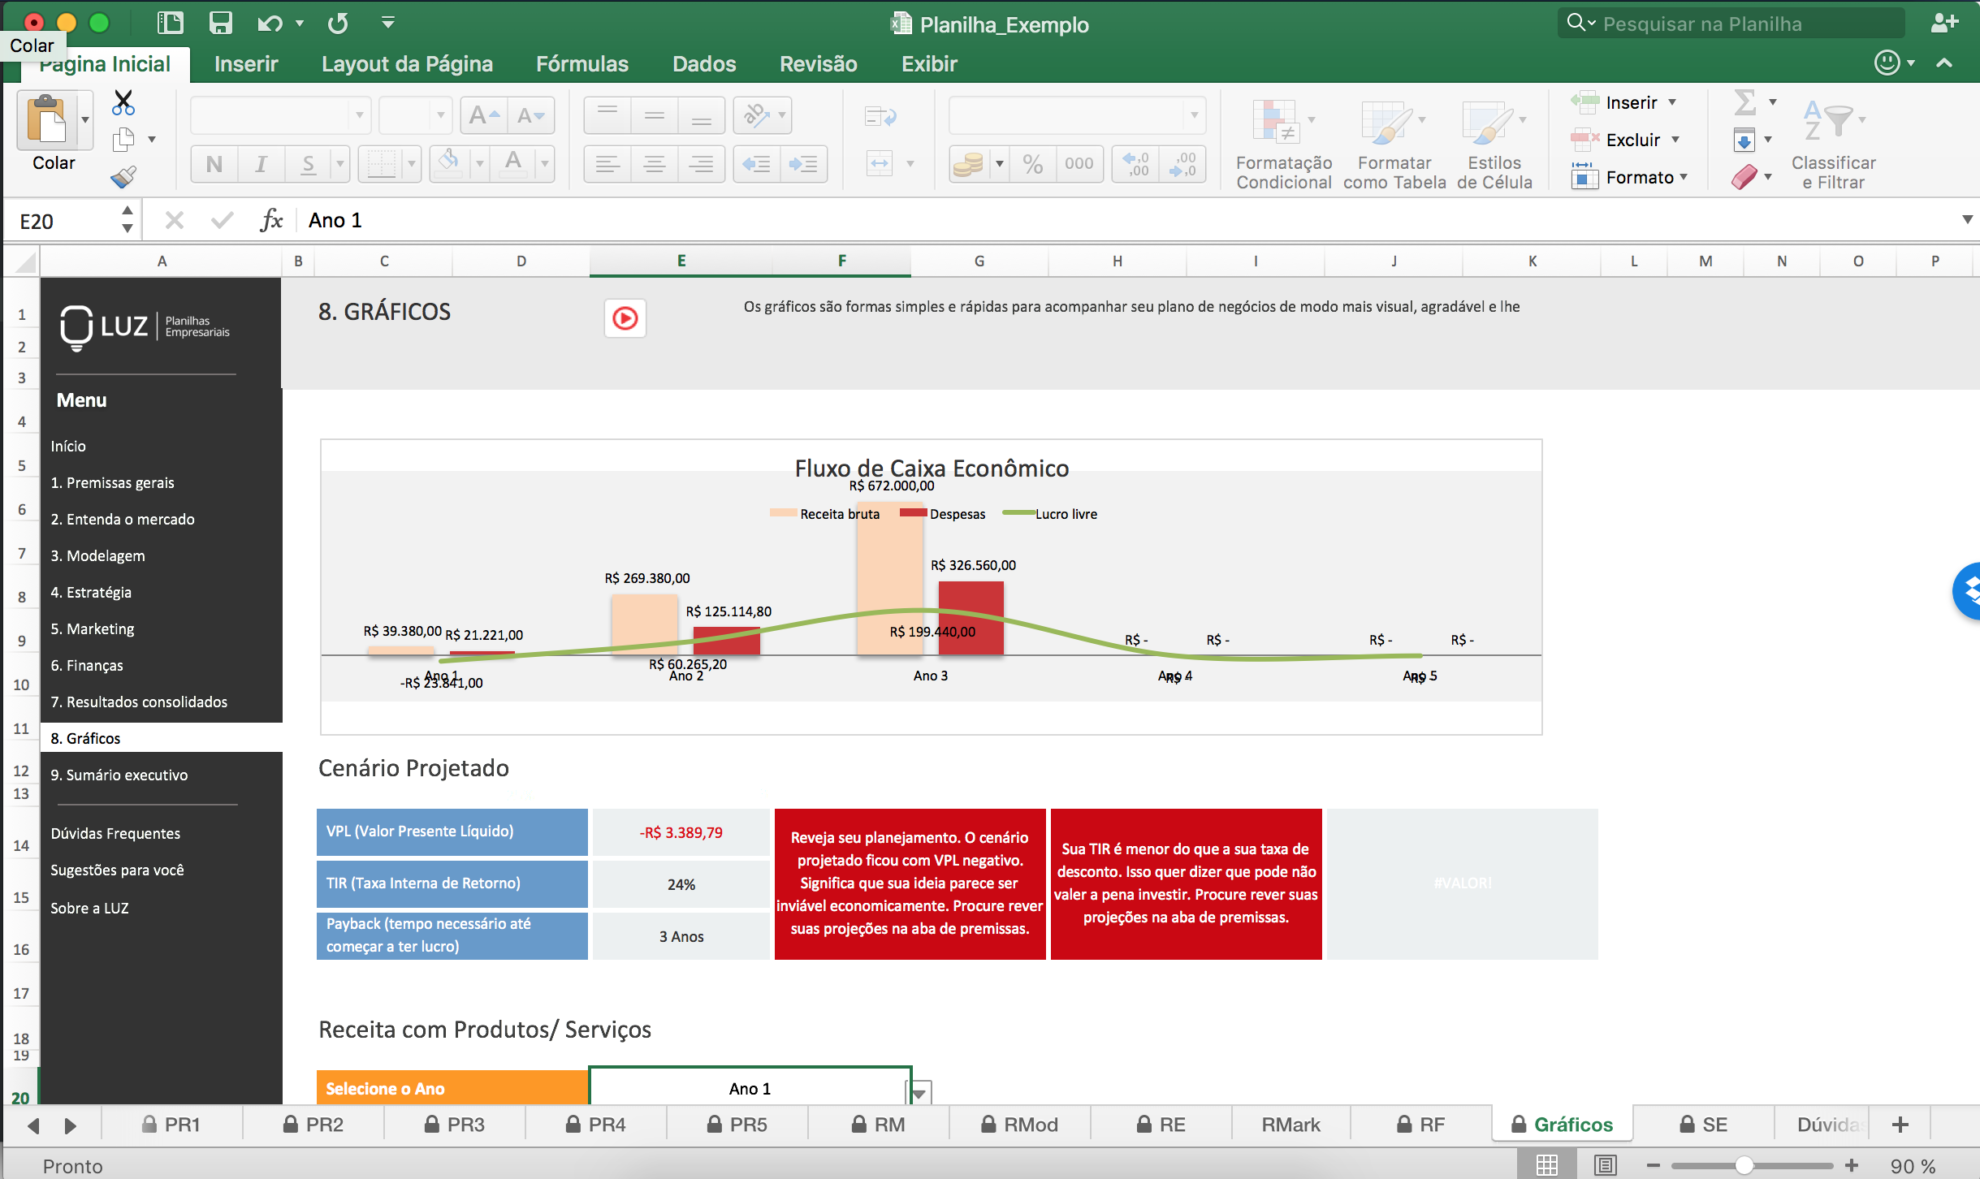Expand the formula bar chevron
1980x1179 pixels.
pos(1966,220)
